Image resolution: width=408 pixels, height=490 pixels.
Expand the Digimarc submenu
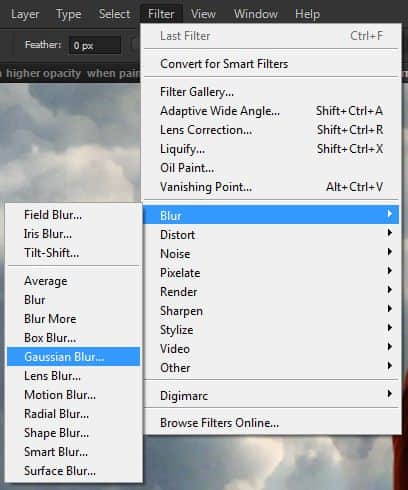pos(271,396)
